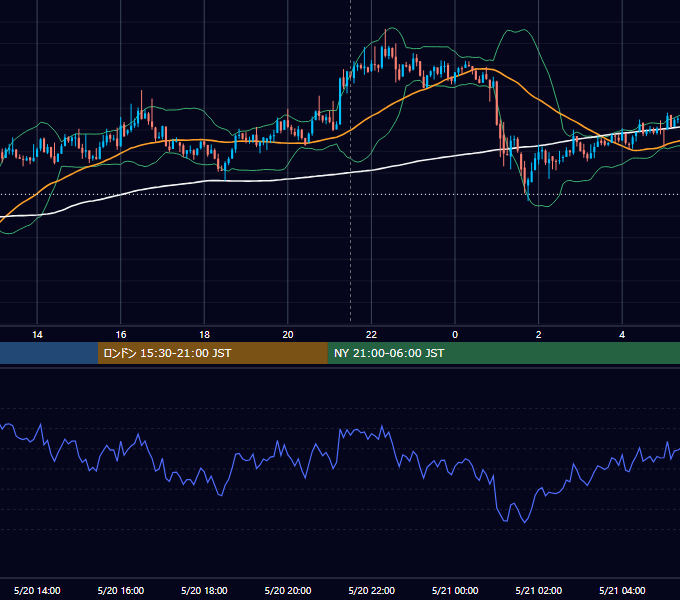Click the 22 hour axis label
The image size is (680, 600).
point(371,335)
